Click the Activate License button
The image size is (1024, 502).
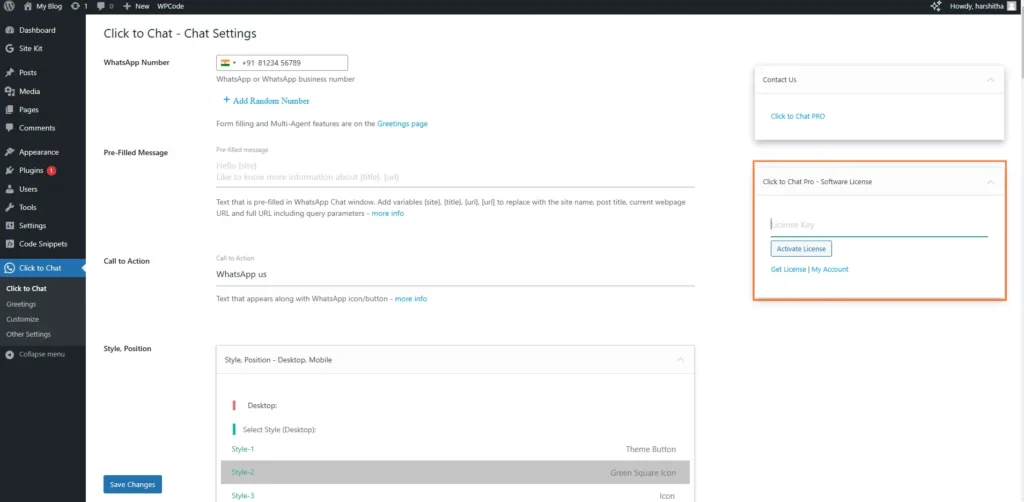pyautogui.click(x=801, y=249)
